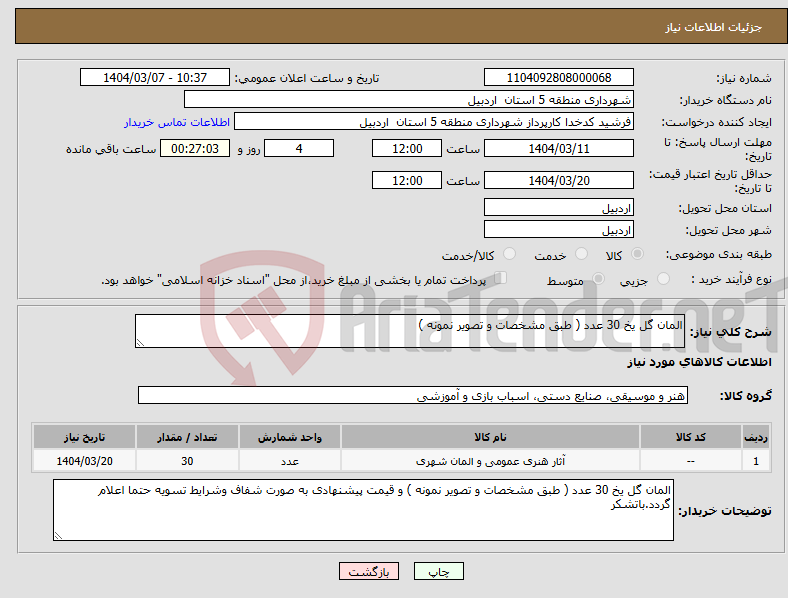Toggle the اسناد خزانه اسلامی payment checkbox
Screen dimensions: 788x598
point(500,278)
